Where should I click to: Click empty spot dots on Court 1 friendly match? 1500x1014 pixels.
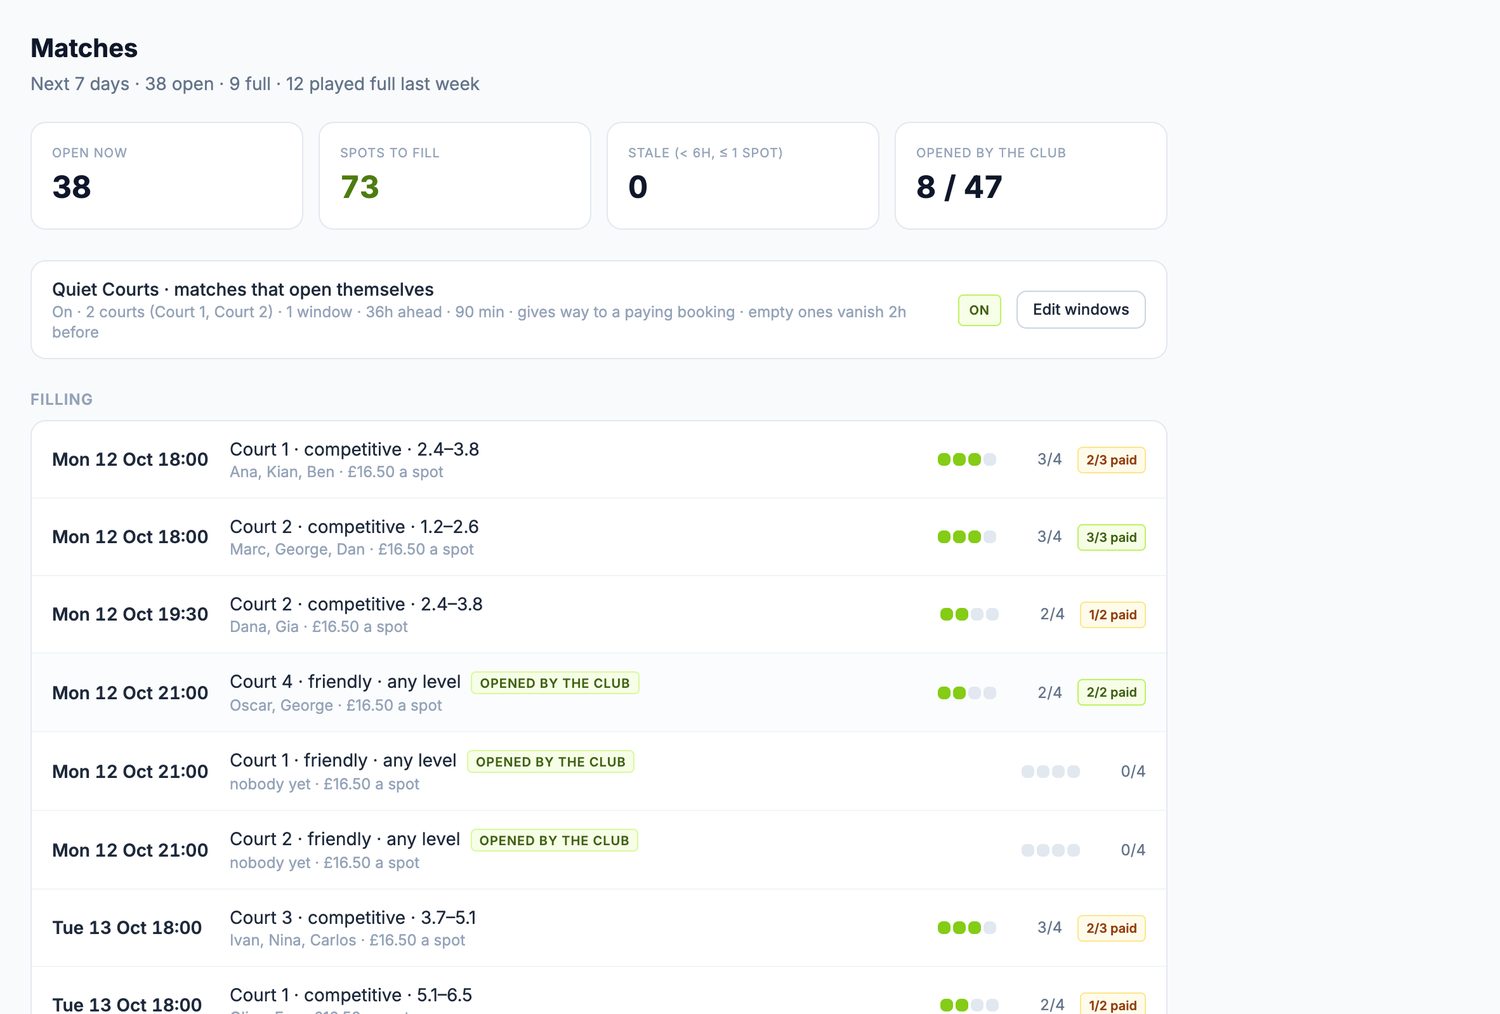1051,772
